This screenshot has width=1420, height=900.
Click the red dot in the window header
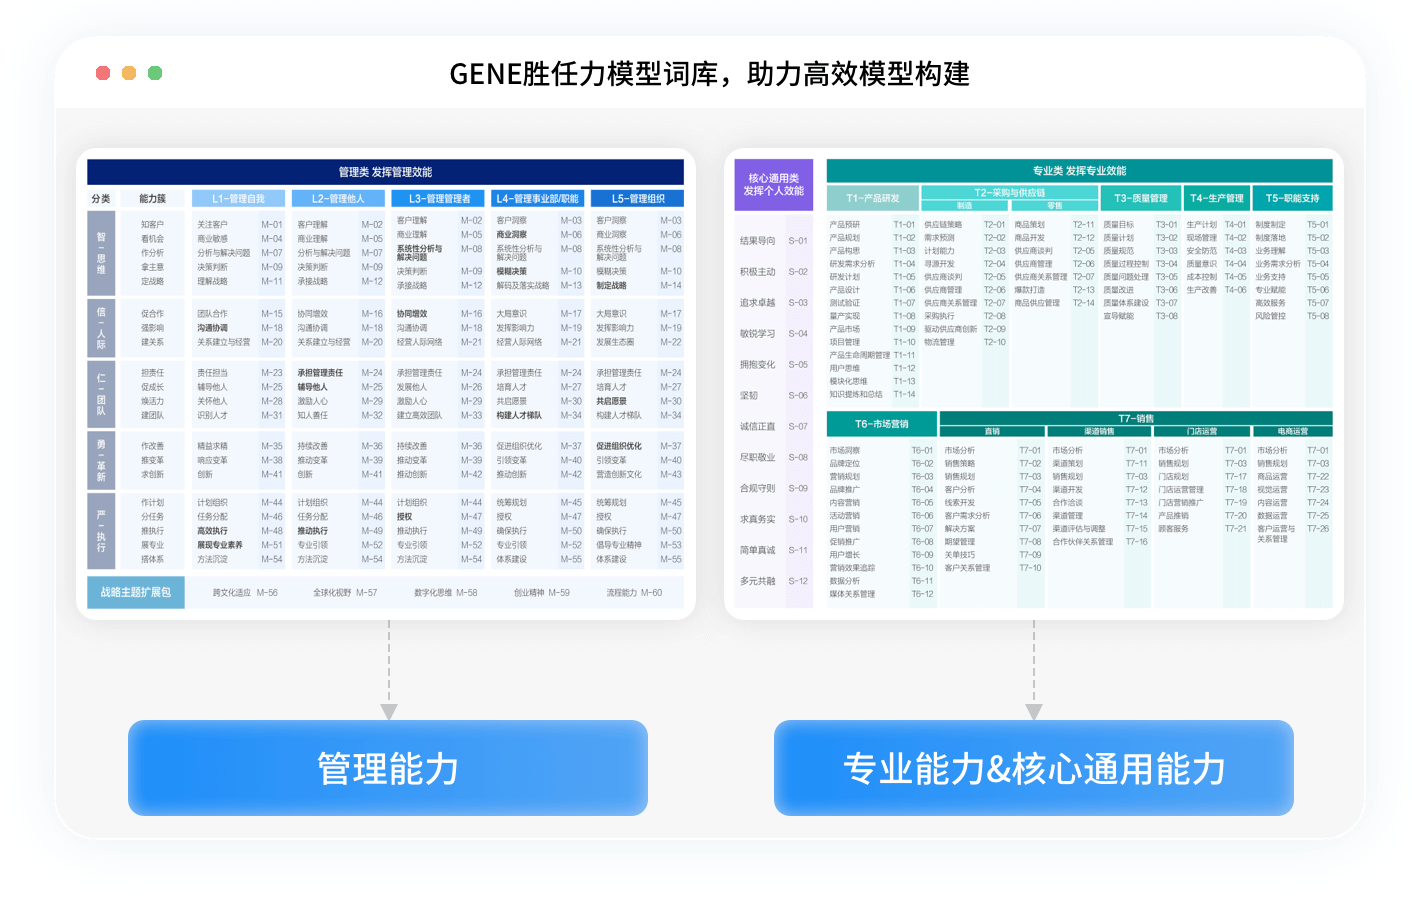103,73
